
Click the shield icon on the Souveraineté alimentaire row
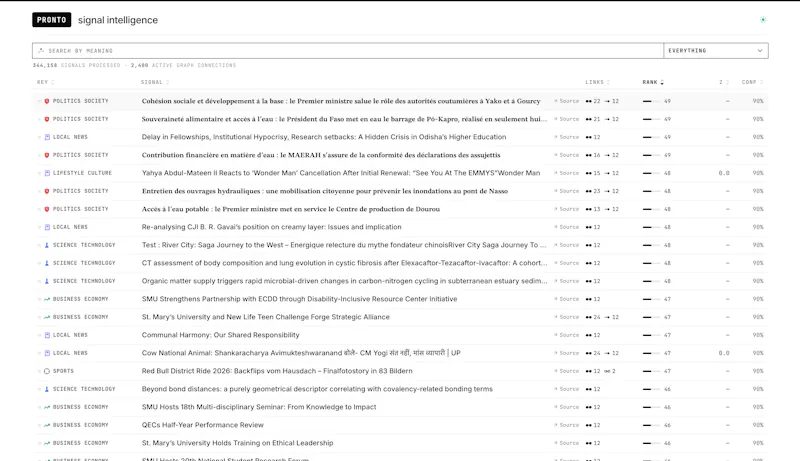click(x=47, y=119)
